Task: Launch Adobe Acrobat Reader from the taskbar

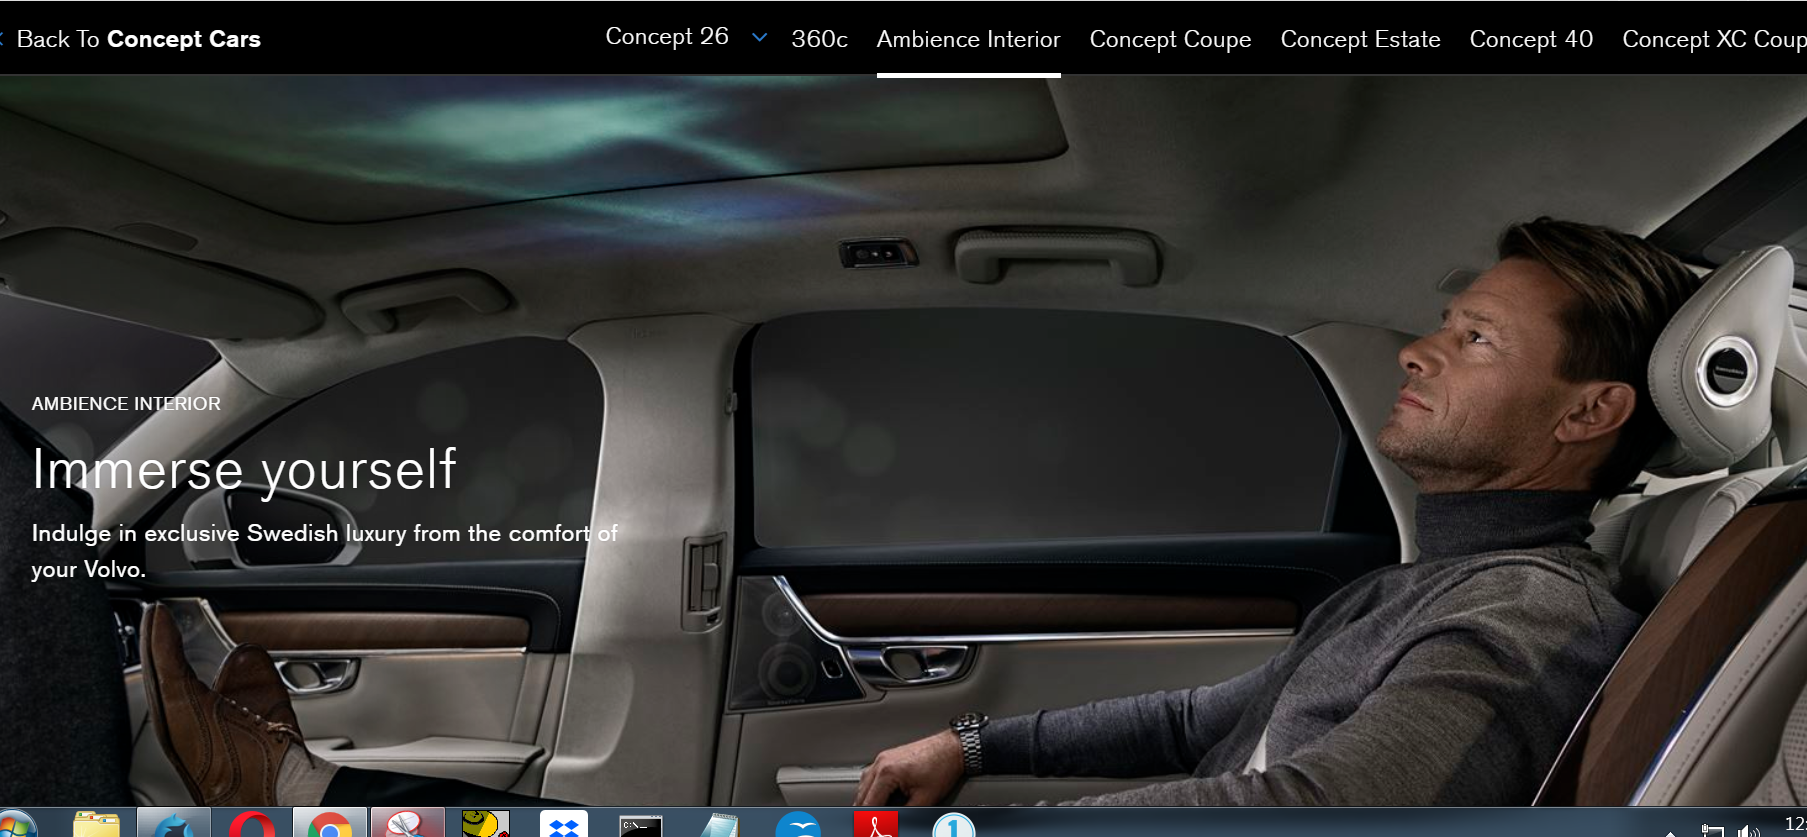Action: (x=876, y=825)
